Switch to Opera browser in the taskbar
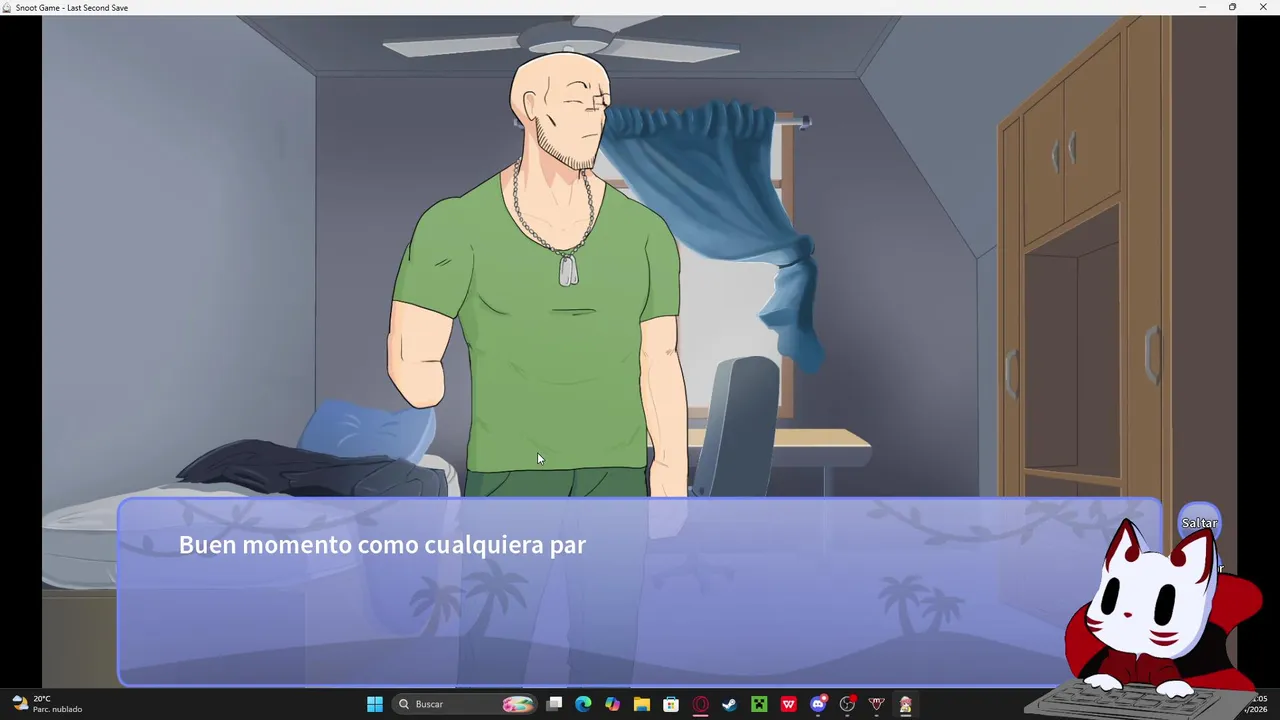 (x=700, y=704)
